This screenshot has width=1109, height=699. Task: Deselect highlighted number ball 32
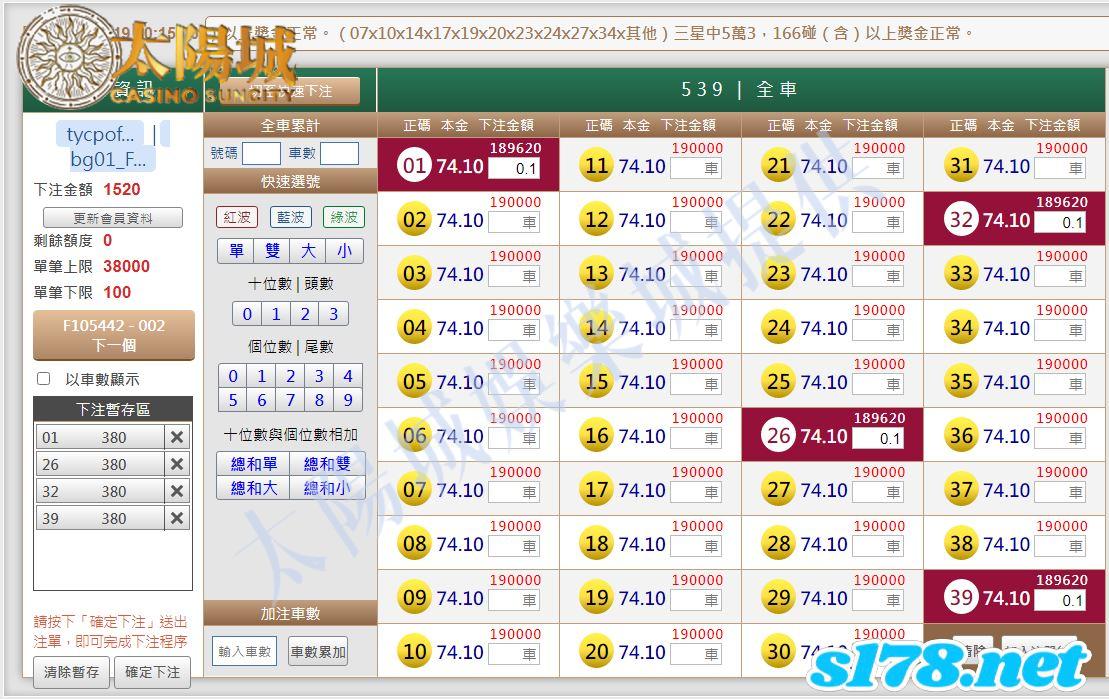pos(961,219)
